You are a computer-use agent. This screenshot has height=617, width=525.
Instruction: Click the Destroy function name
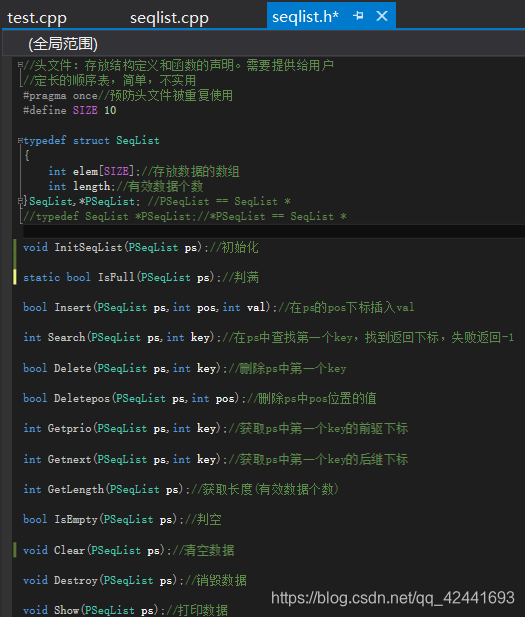(x=76, y=580)
